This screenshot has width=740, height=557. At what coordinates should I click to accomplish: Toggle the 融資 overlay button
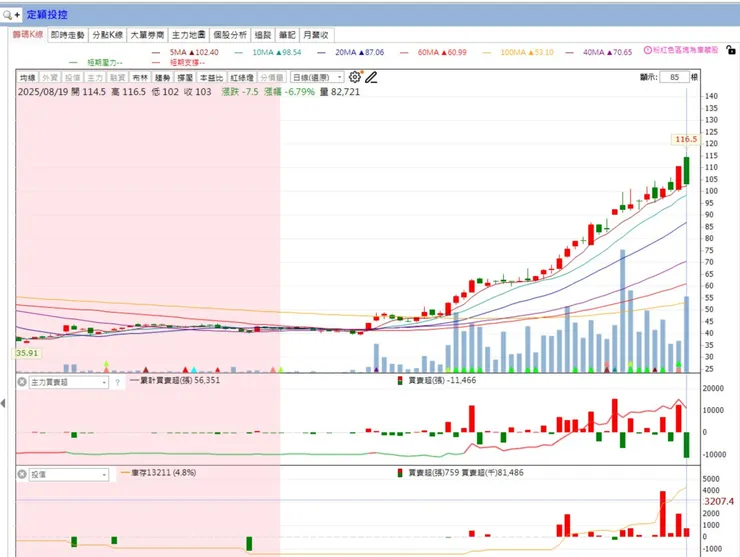pyautogui.click(x=117, y=77)
